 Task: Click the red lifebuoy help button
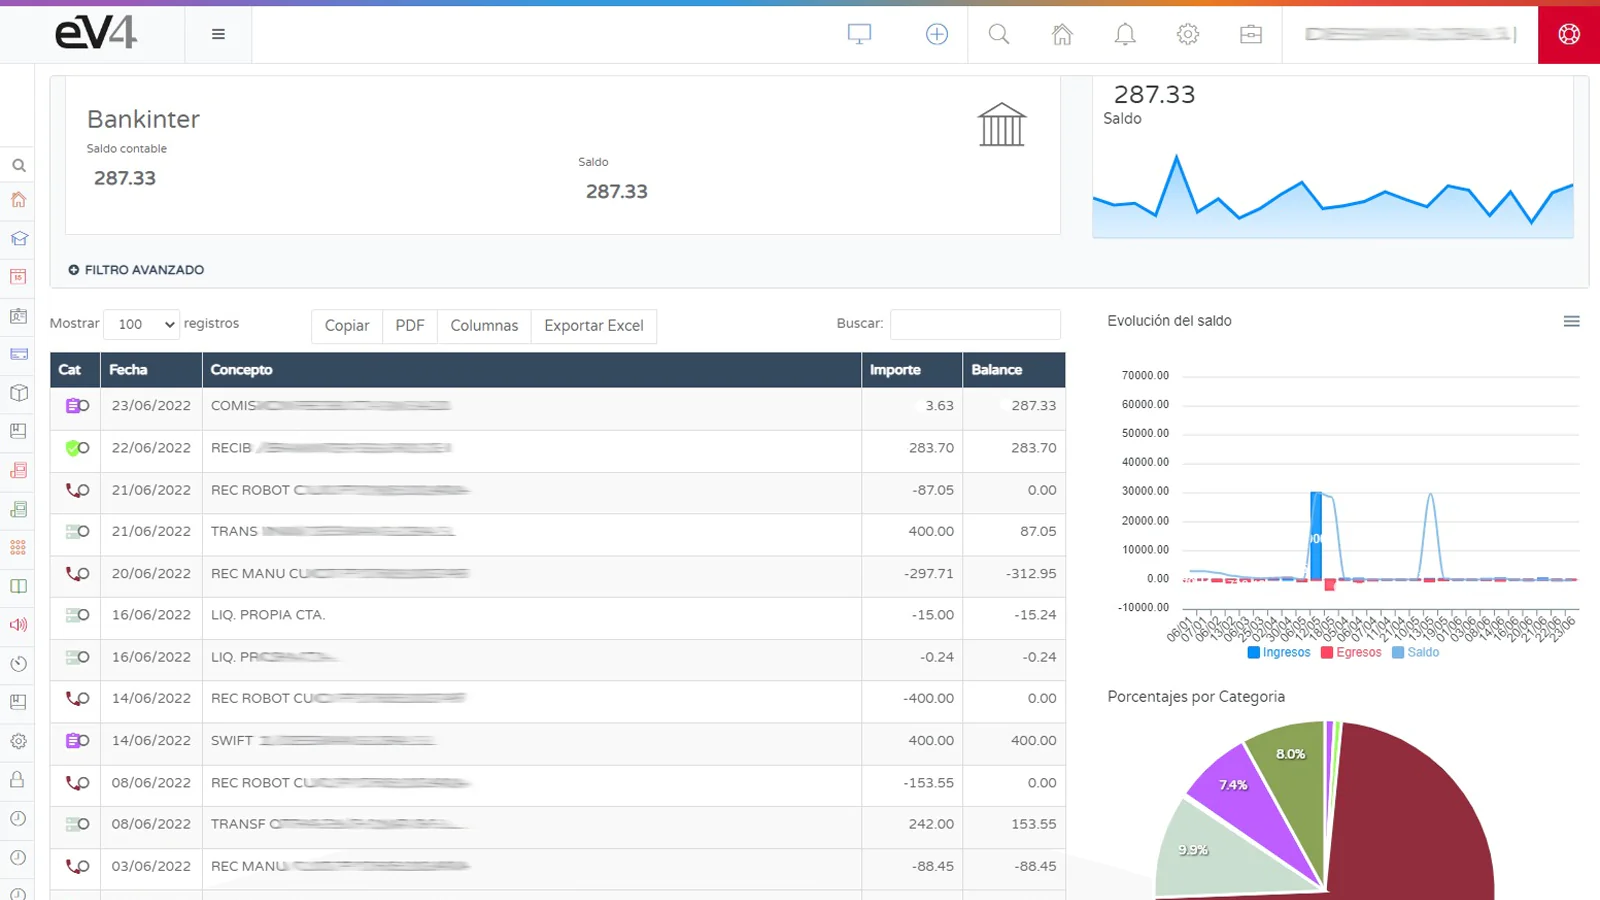click(1569, 34)
